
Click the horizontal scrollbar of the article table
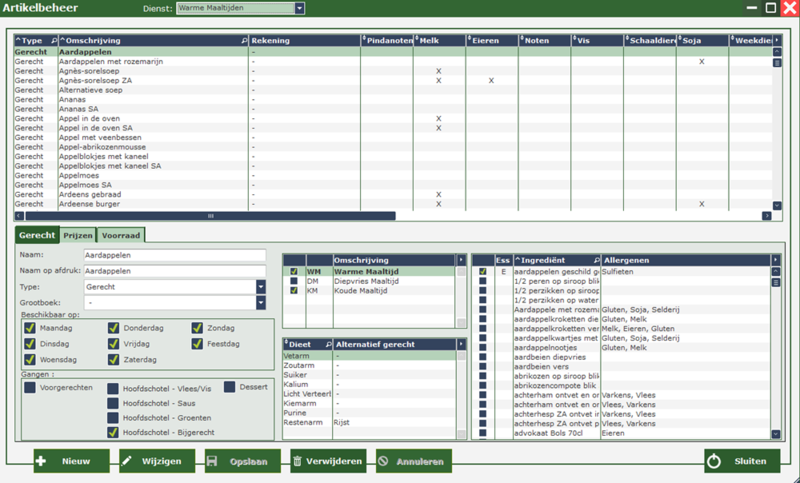[x=210, y=215]
